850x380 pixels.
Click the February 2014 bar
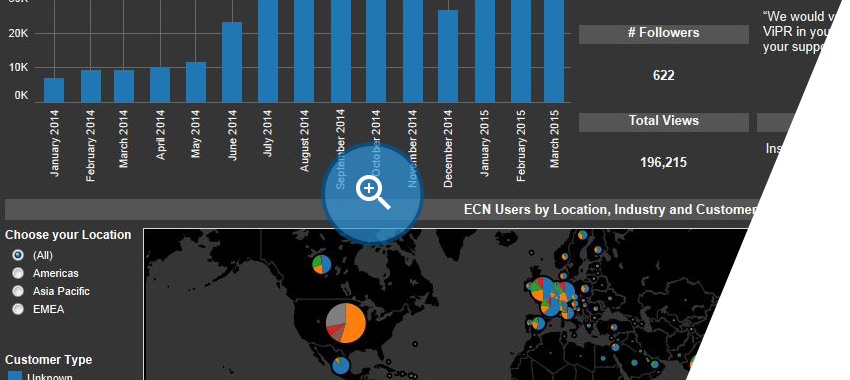[91, 86]
